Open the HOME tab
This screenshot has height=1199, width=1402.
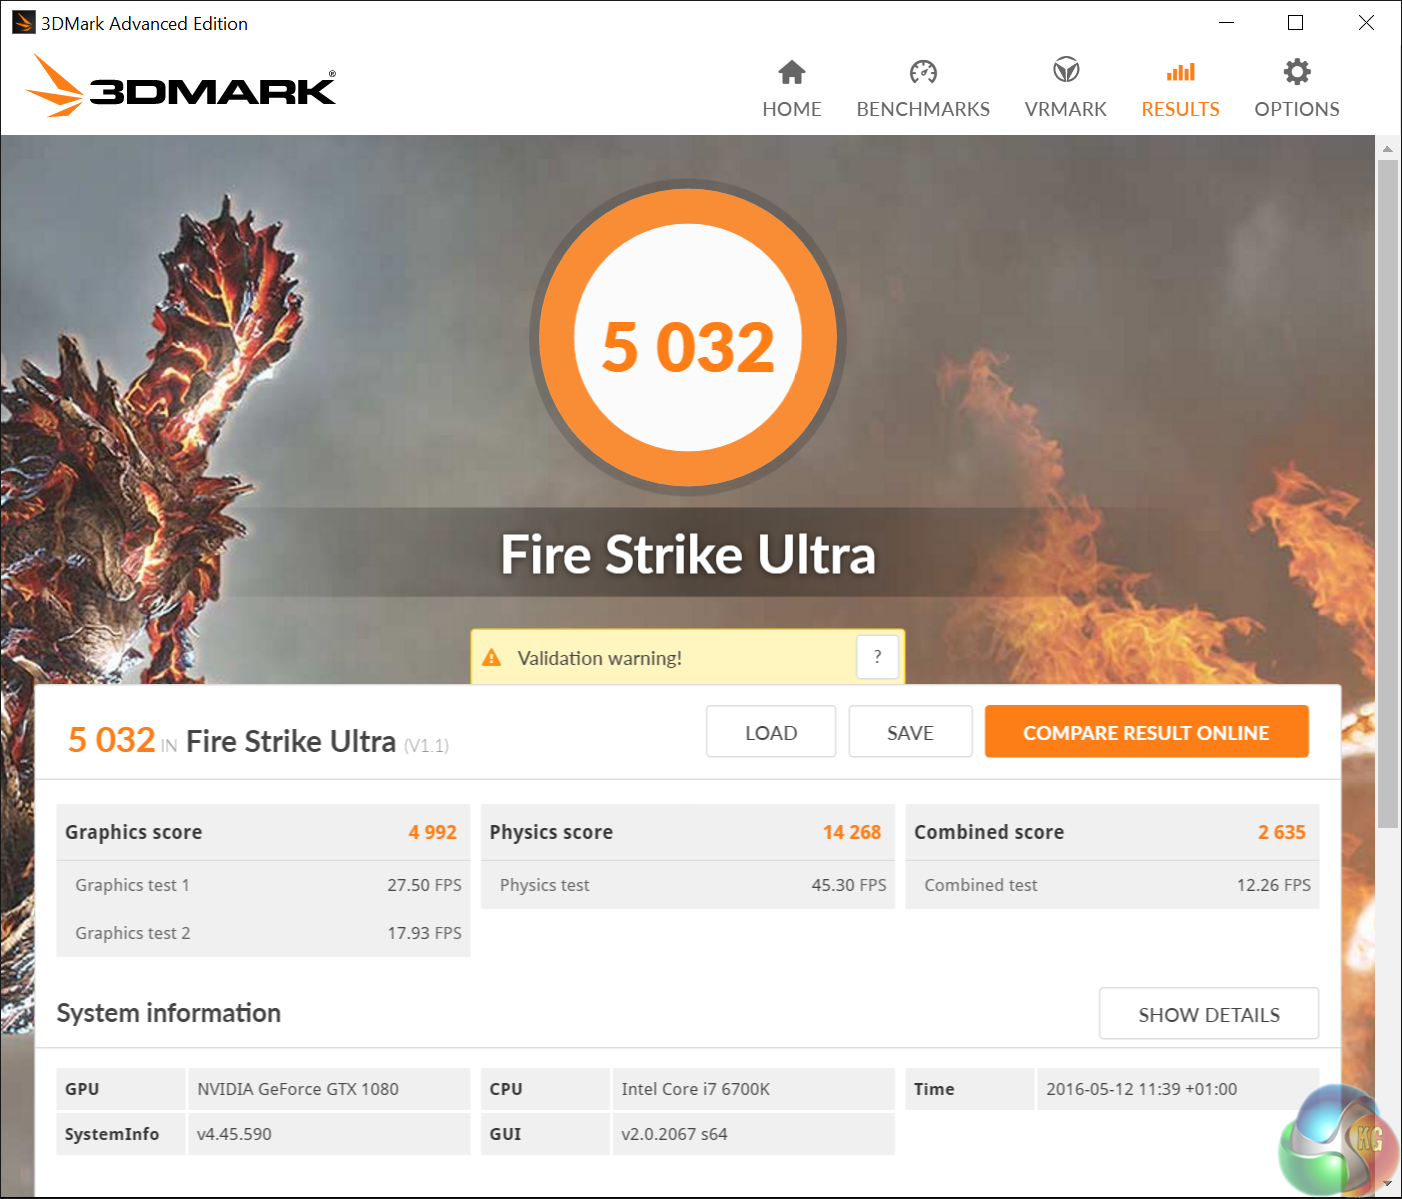[792, 88]
